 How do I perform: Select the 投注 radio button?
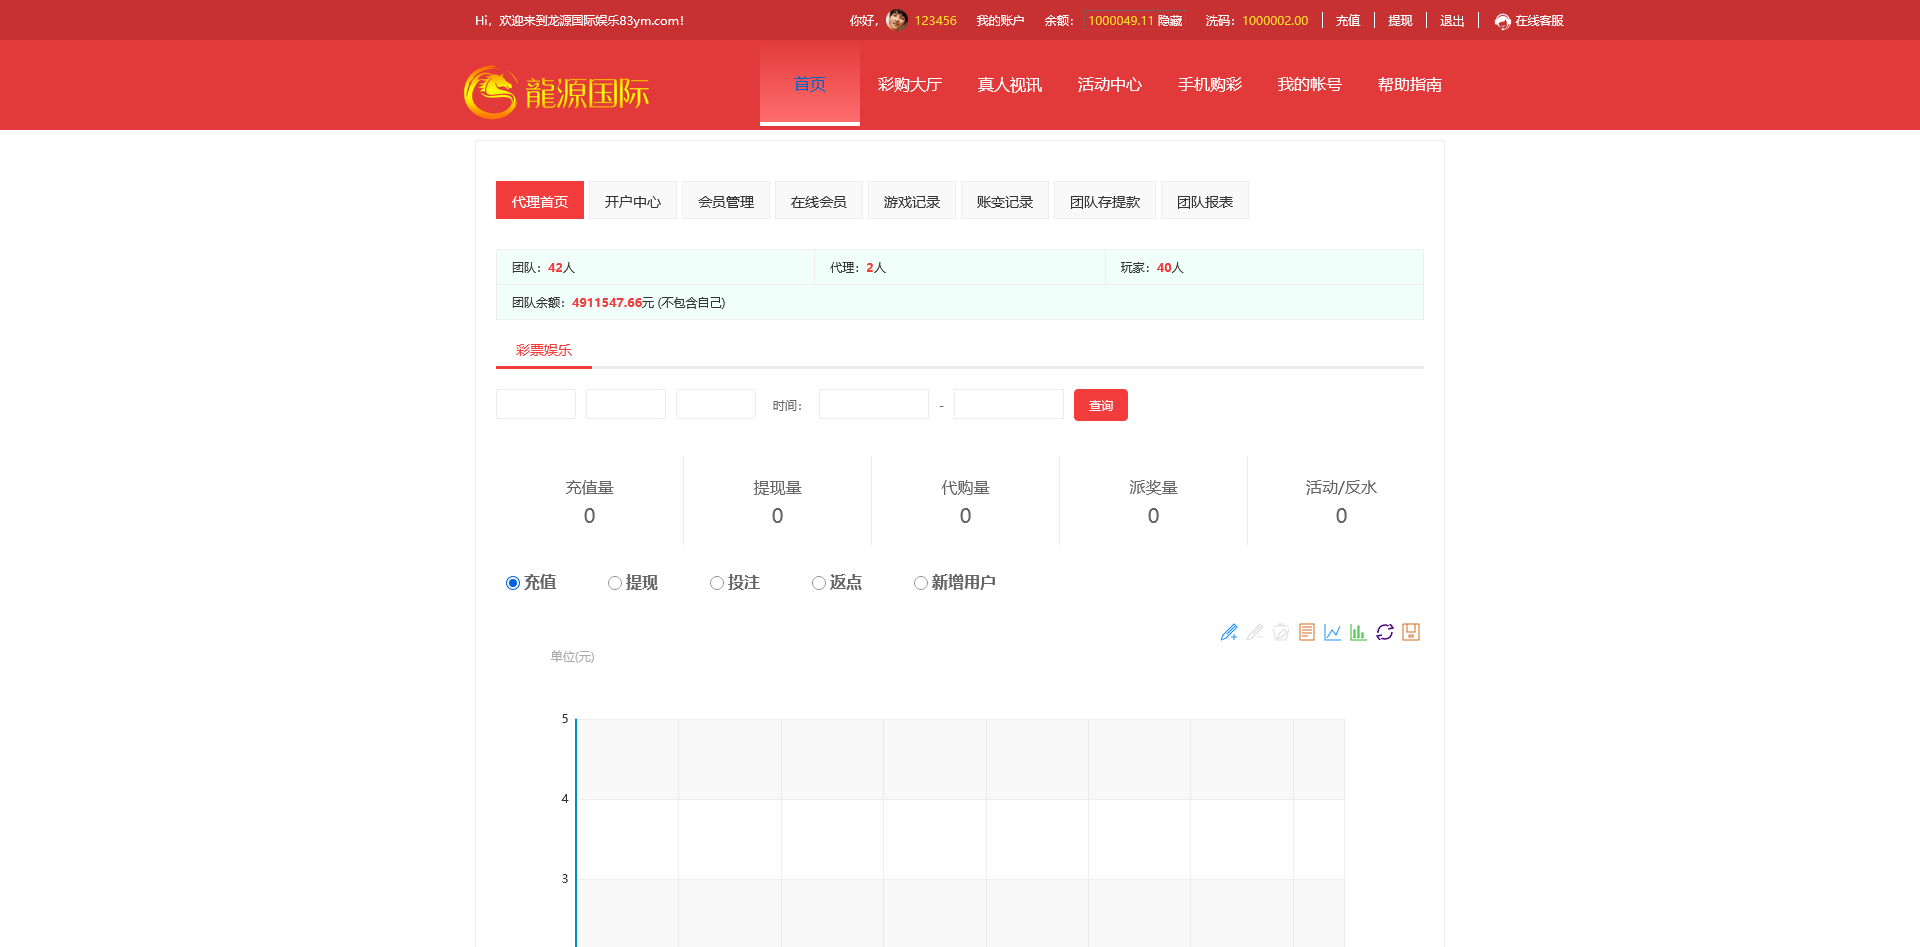click(717, 583)
